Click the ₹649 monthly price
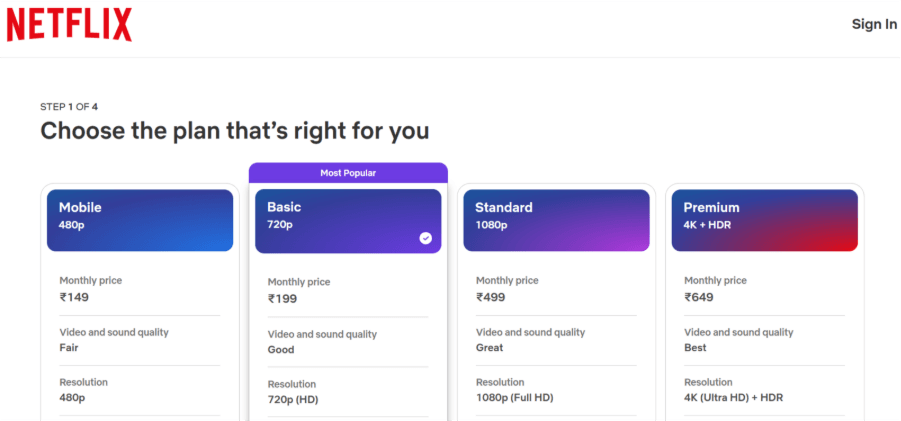901x421 pixels. [699, 297]
